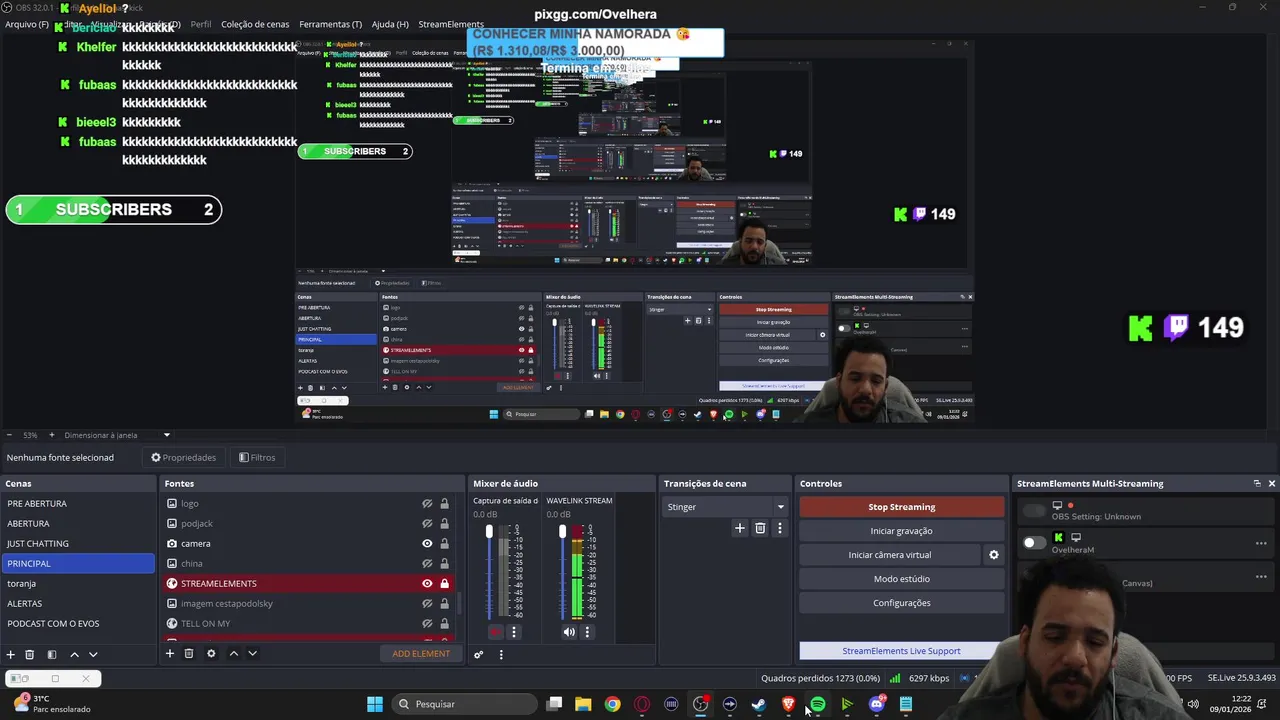Unlock the STREAMELEMENTS source
The image size is (1280, 720).
click(444, 584)
